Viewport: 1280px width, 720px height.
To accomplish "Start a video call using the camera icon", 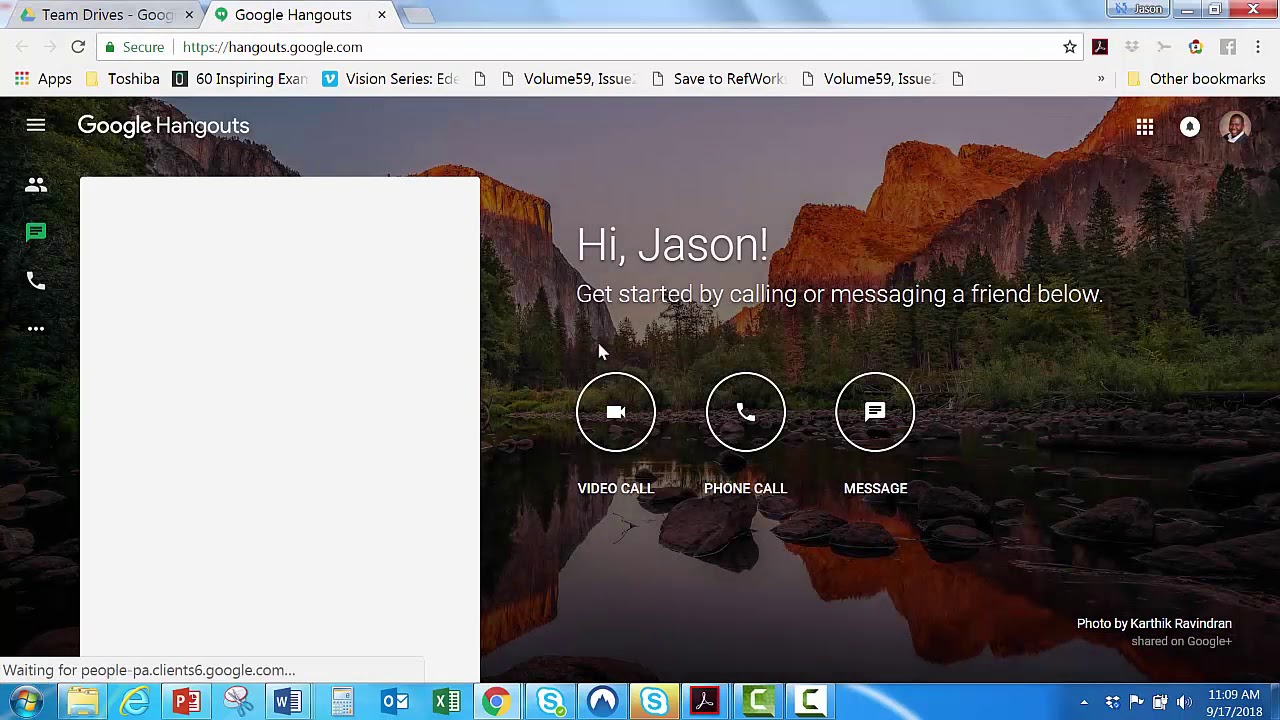I will (x=615, y=412).
